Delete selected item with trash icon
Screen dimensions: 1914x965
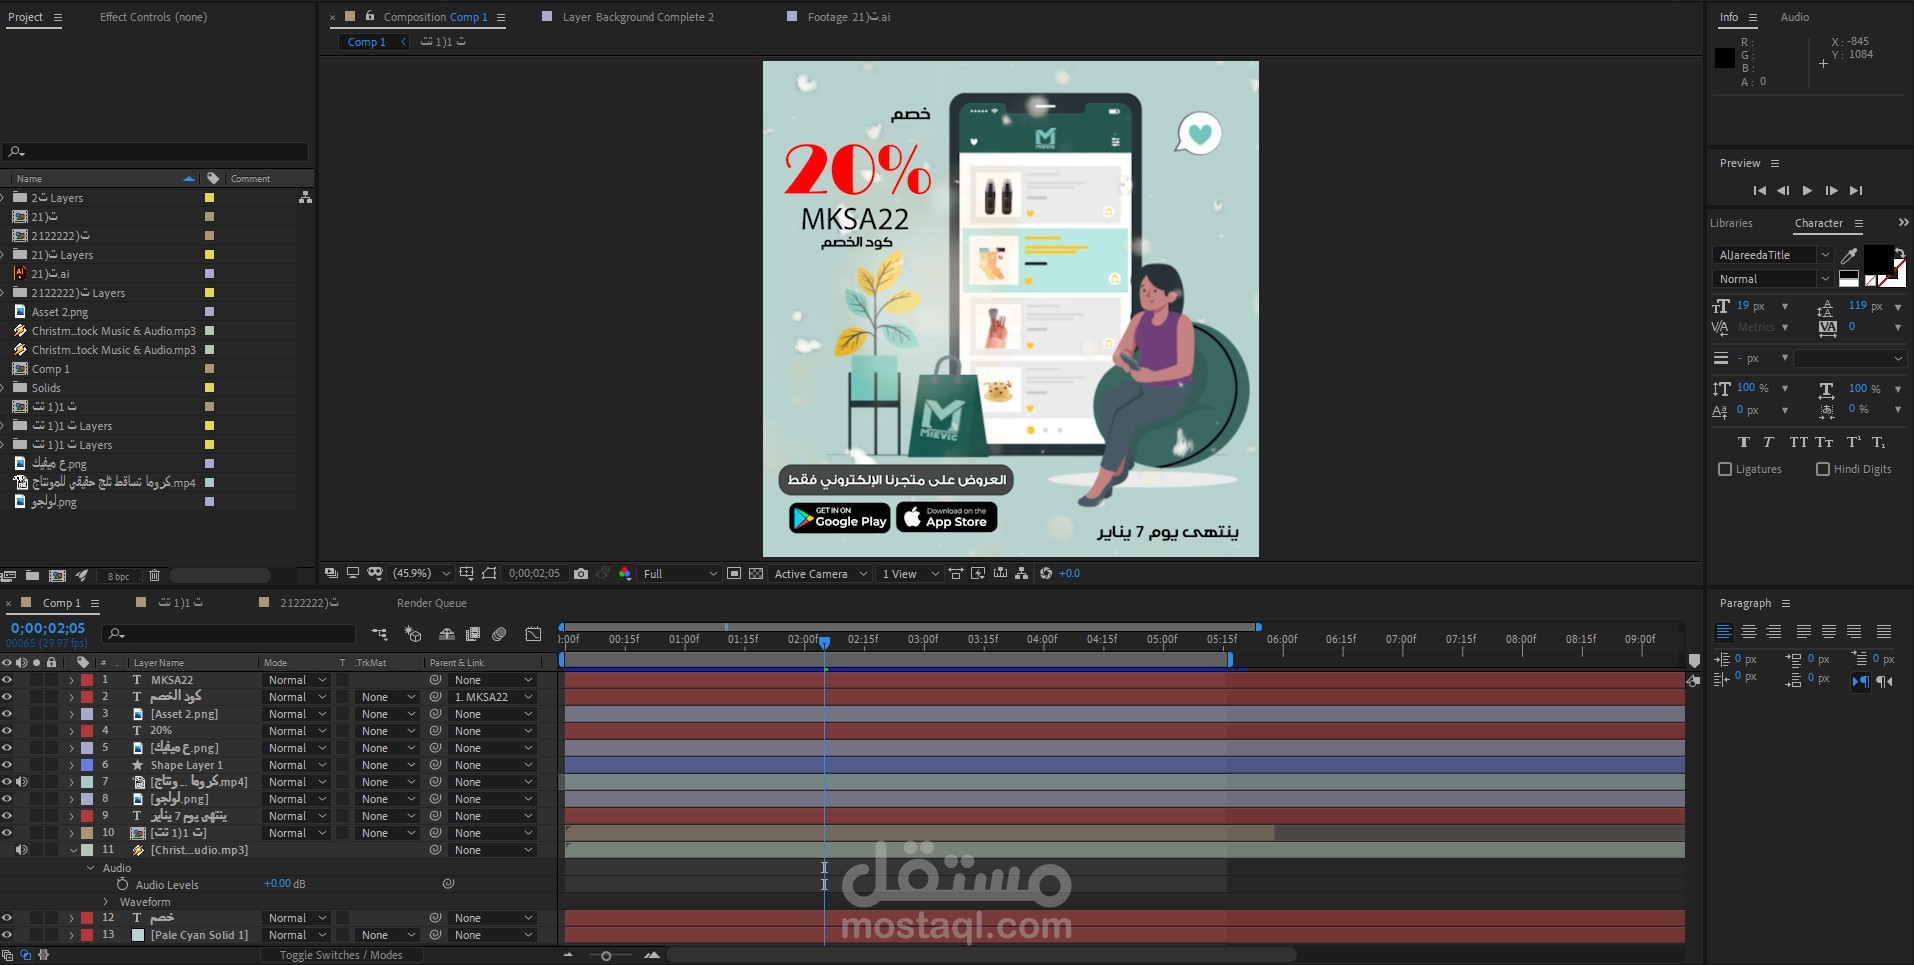(154, 575)
